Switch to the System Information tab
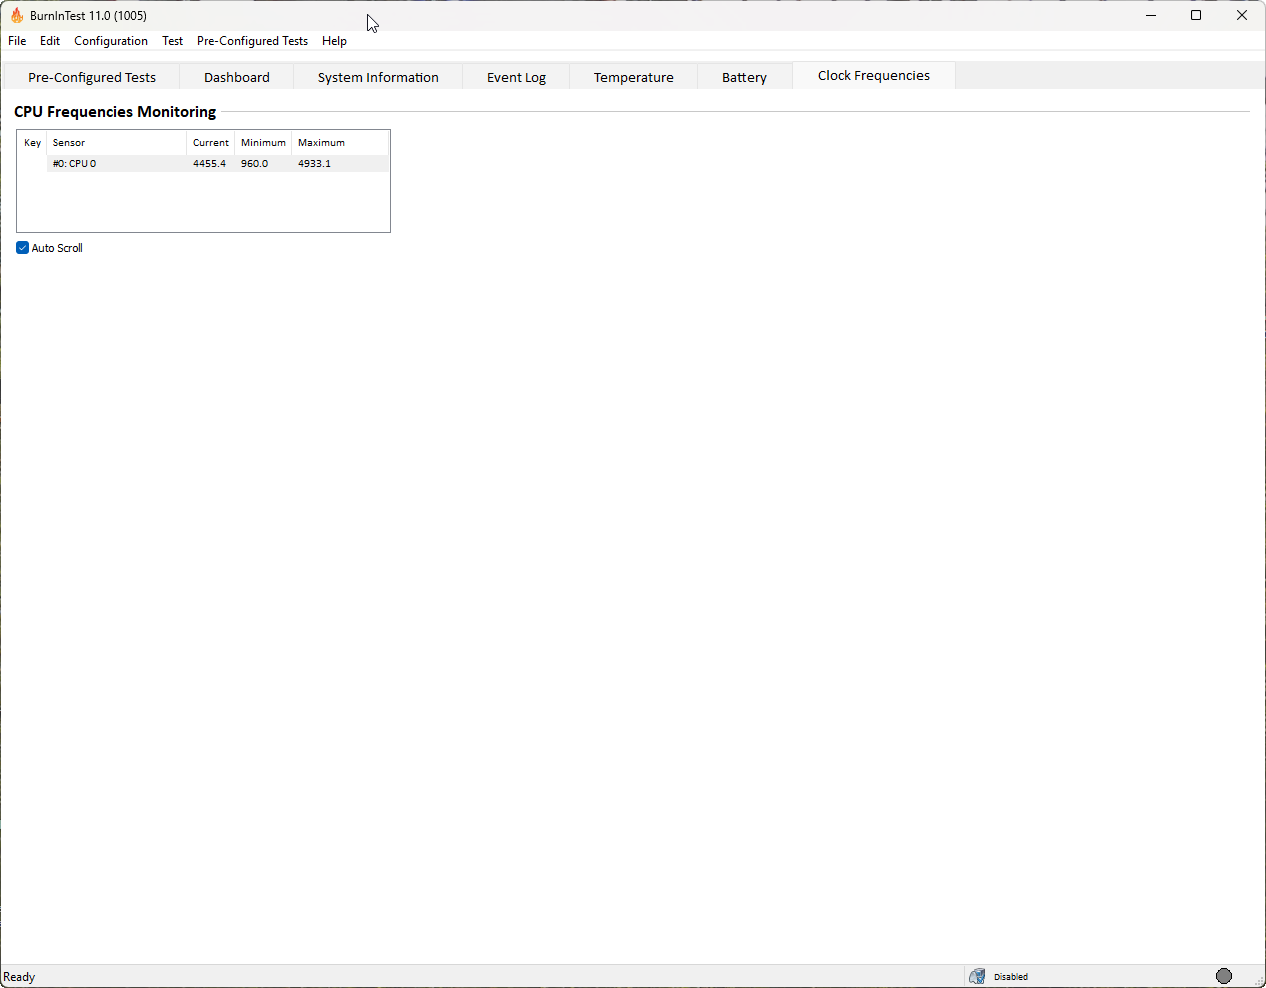Screen dimensions: 1266x988 tap(378, 77)
